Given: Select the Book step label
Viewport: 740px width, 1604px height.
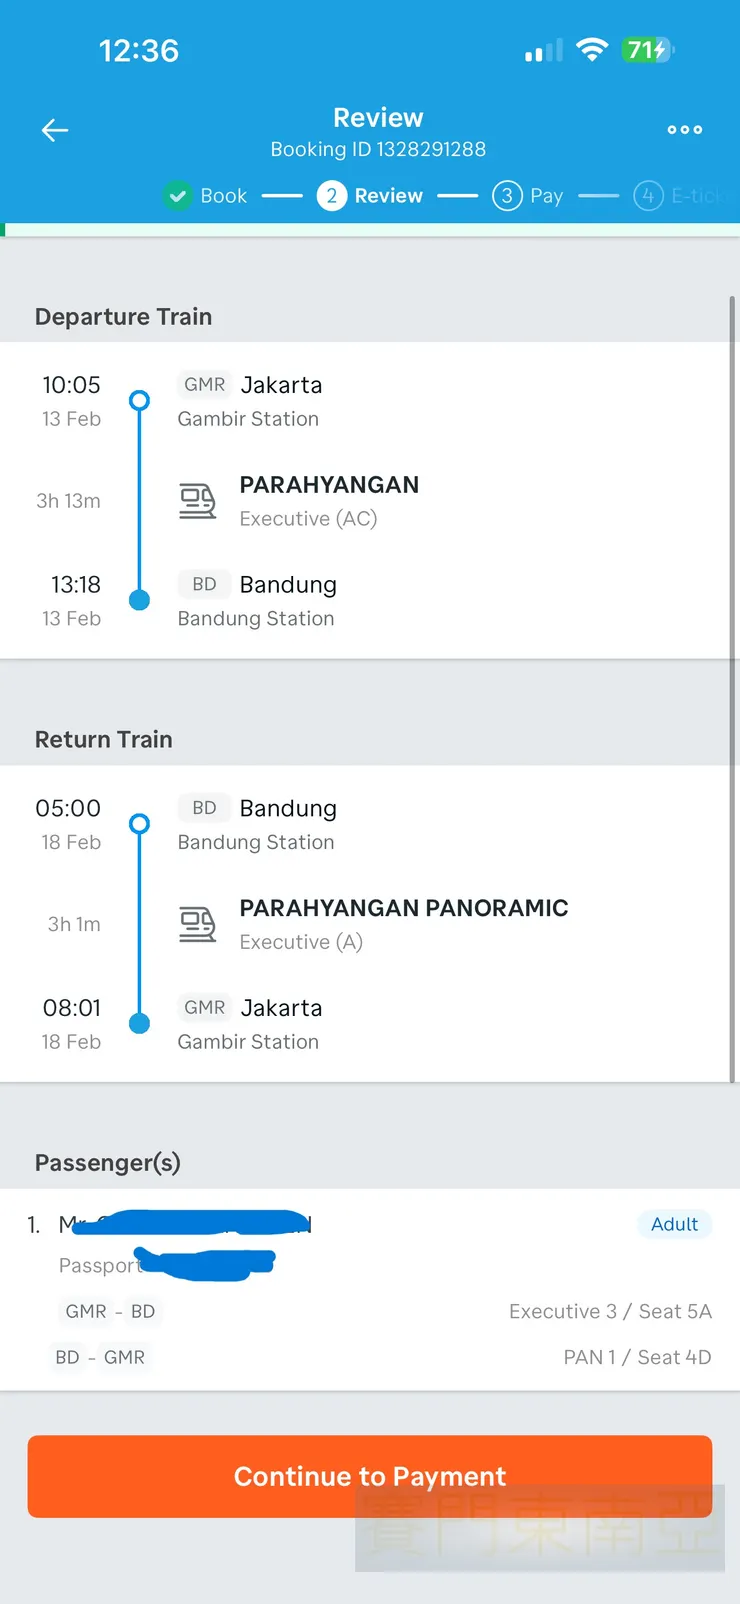Looking at the screenshot, I should point(223,196).
